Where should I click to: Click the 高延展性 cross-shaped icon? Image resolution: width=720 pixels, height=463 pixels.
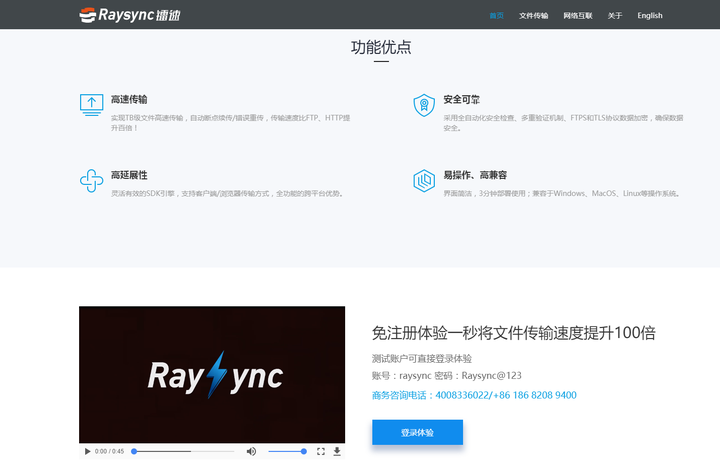(x=91, y=181)
